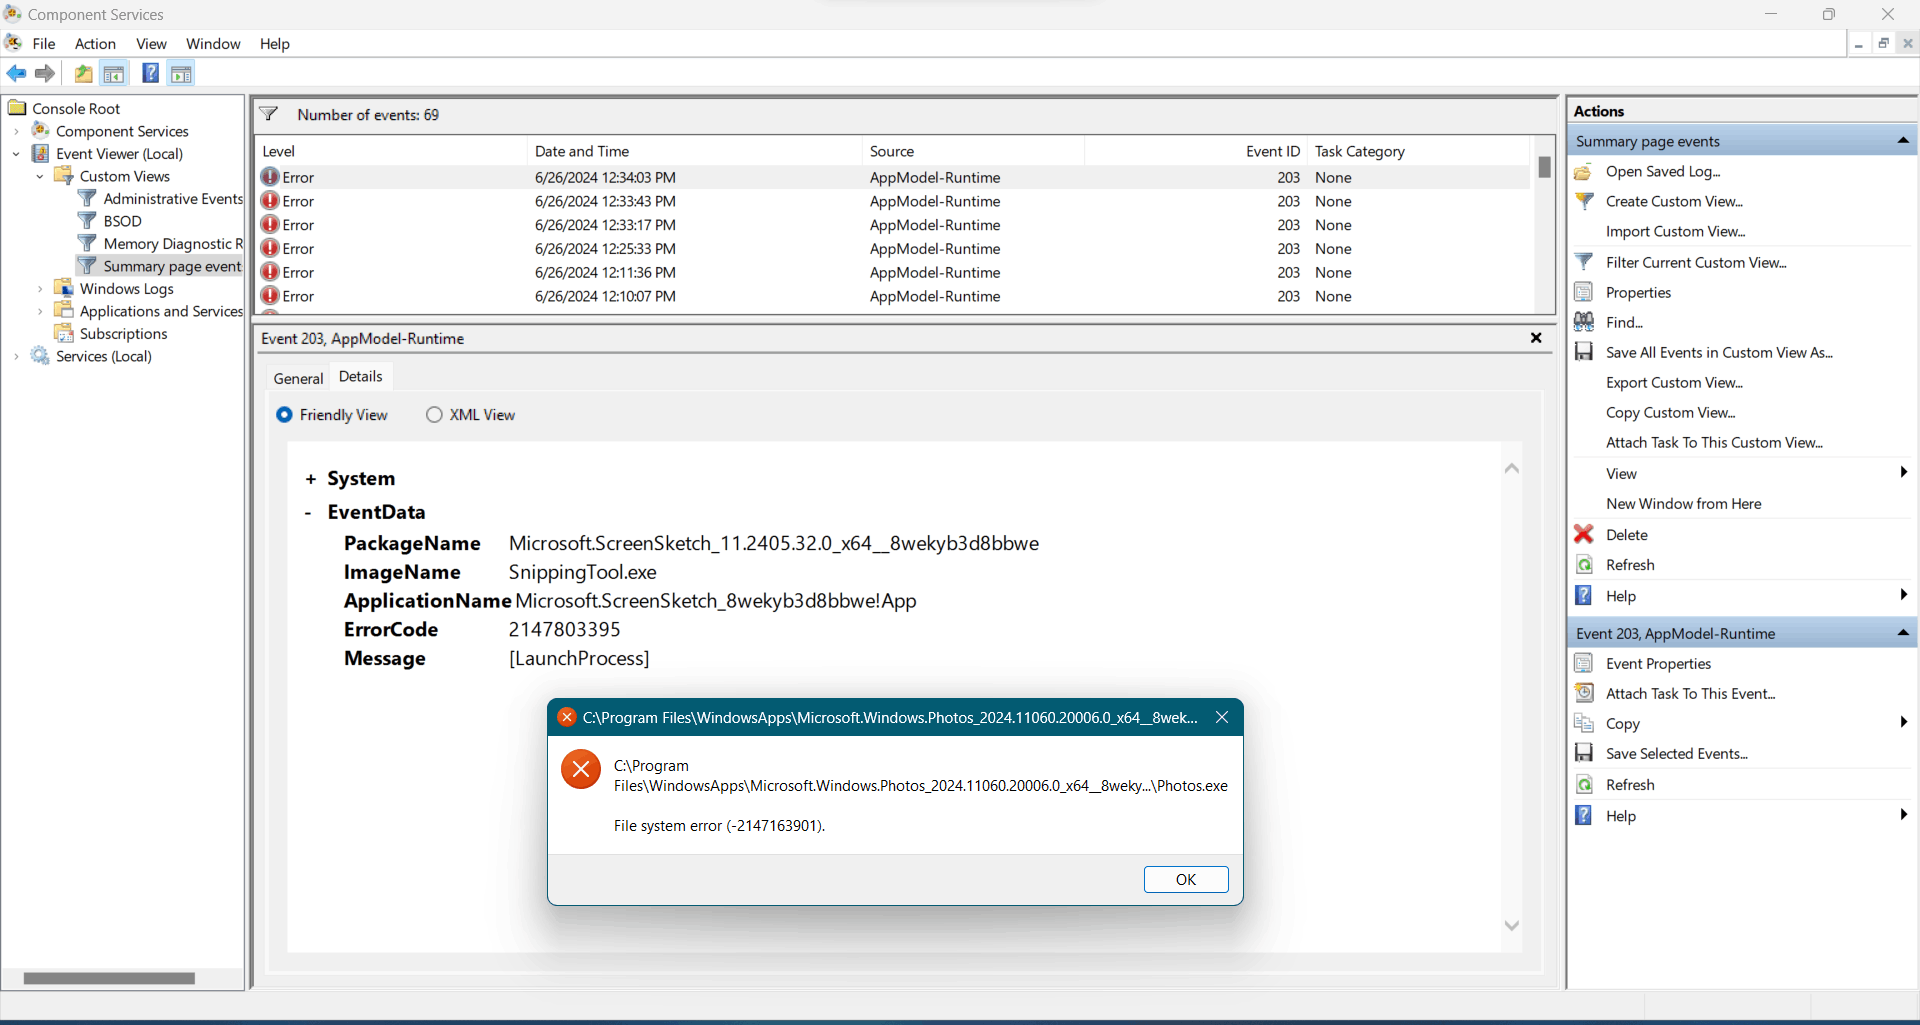Click the Create Custom View funnel icon
1920x1025 pixels.
click(1584, 201)
